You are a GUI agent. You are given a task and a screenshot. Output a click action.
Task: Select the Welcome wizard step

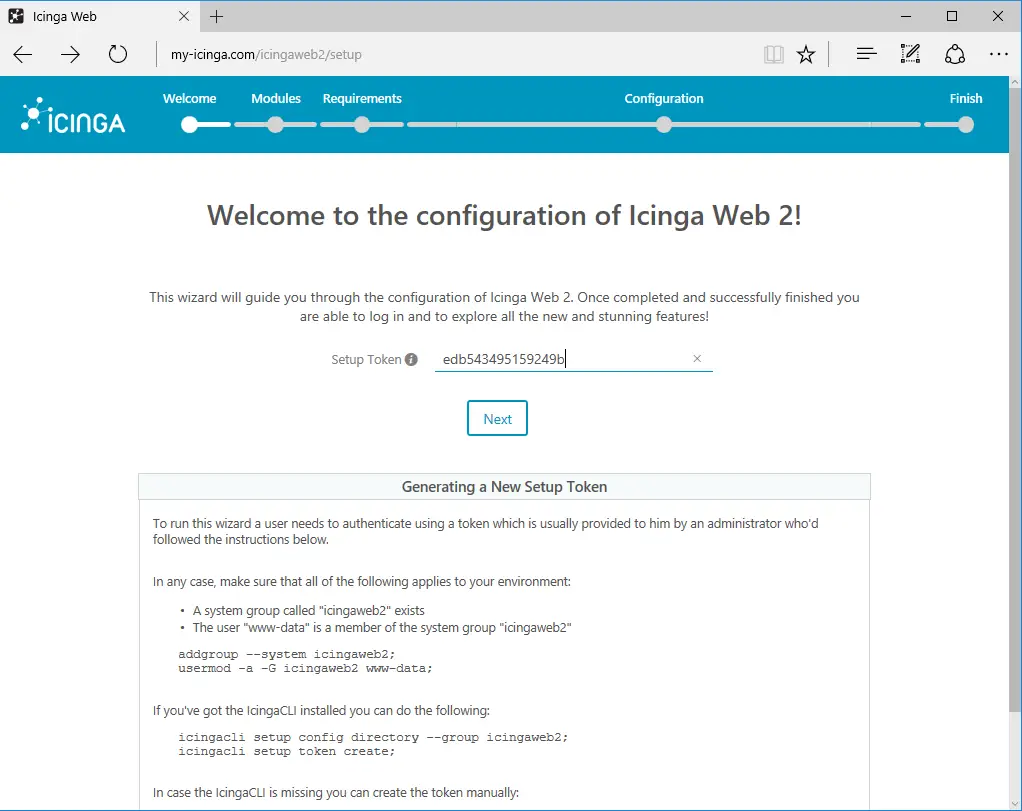(x=190, y=98)
